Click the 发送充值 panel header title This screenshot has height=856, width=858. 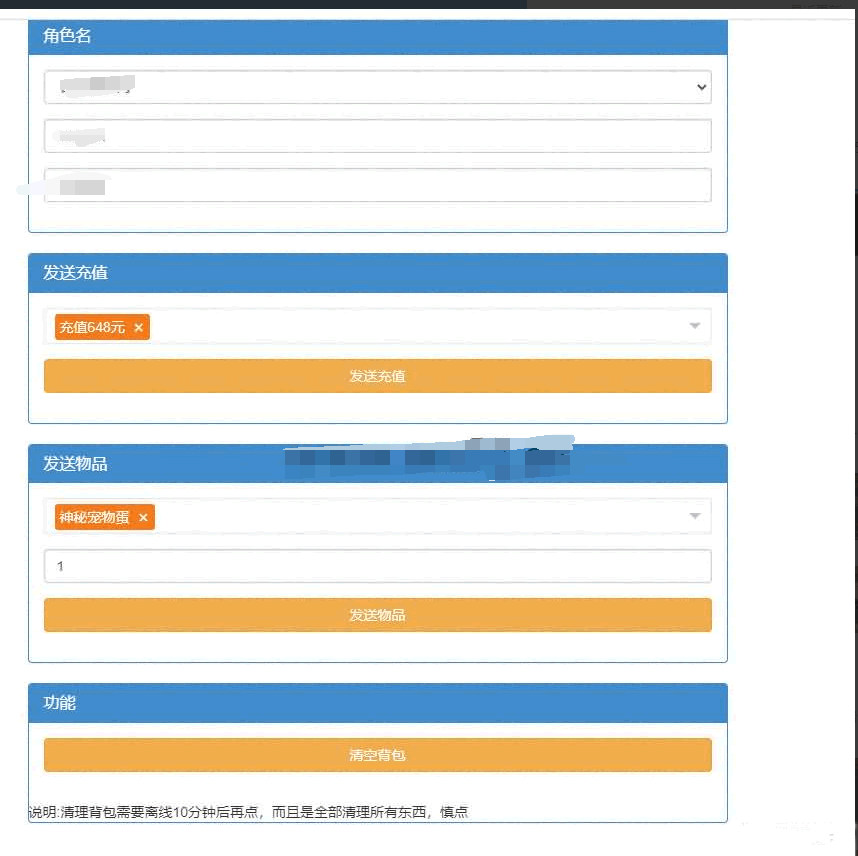click(75, 273)
